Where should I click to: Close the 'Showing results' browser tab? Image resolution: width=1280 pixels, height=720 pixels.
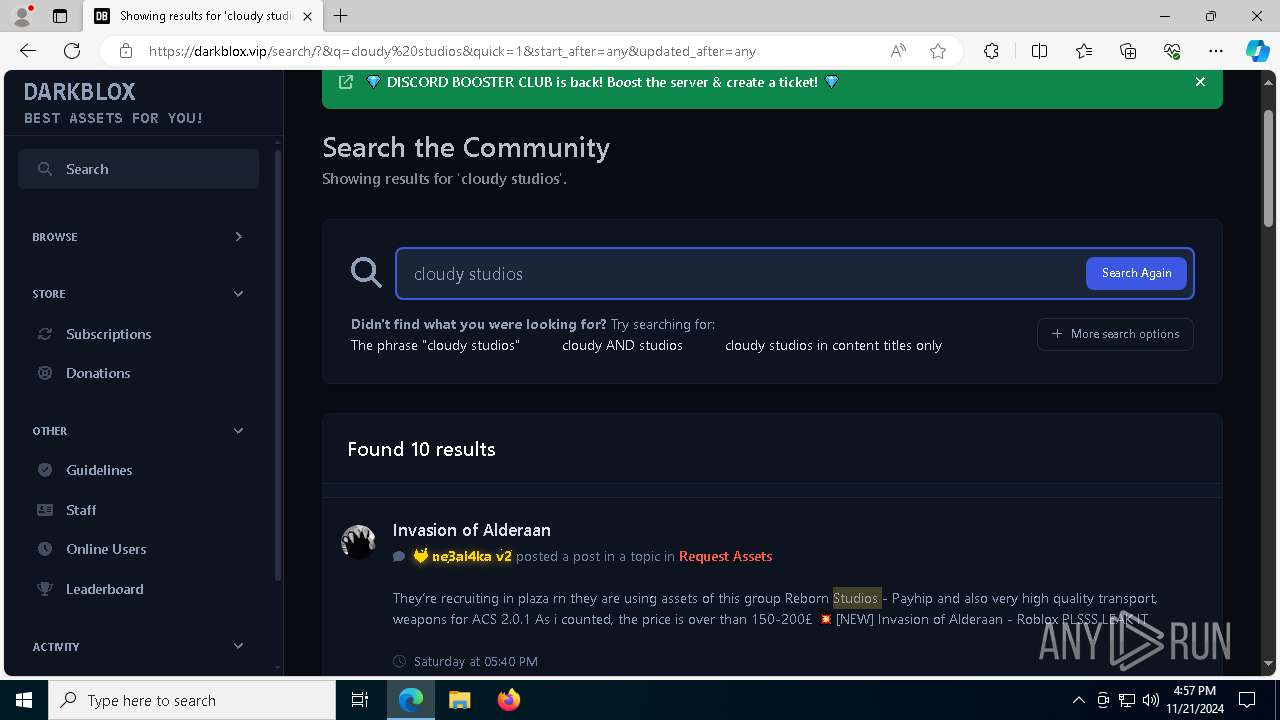click(308, 16)
